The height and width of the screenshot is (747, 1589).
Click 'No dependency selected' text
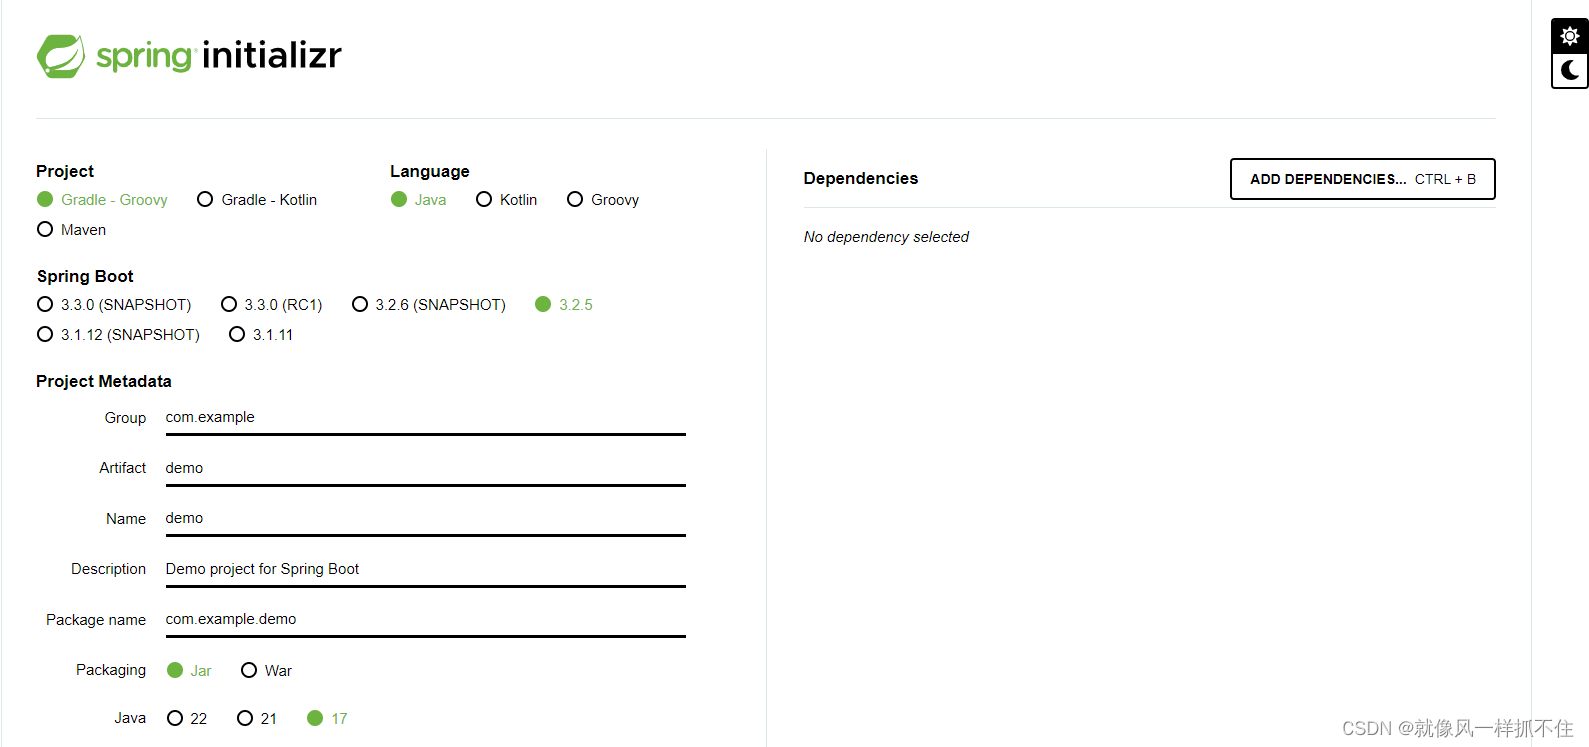coord(886,237)
